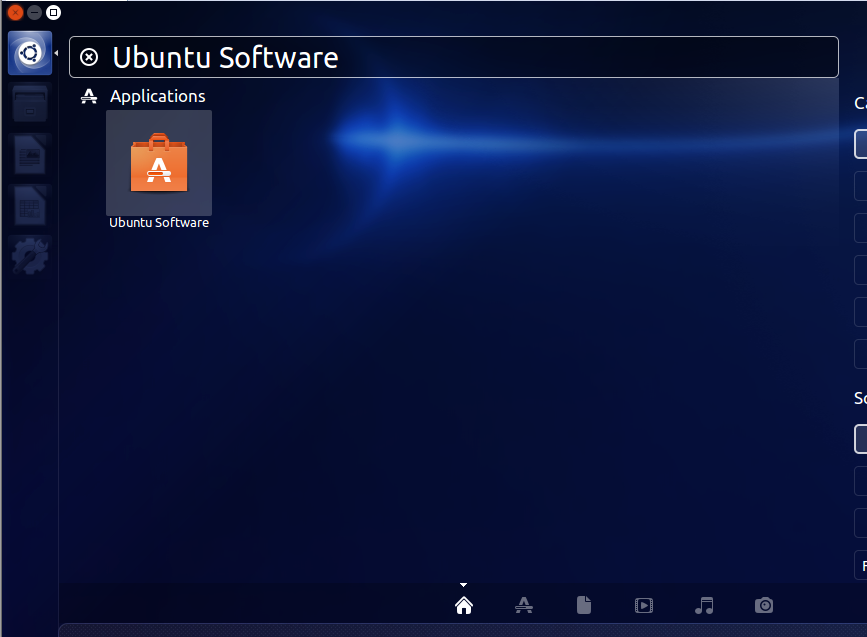Switch to the Video lens
This screenshot has height=637, width=867.
click(x=644, y=605)
